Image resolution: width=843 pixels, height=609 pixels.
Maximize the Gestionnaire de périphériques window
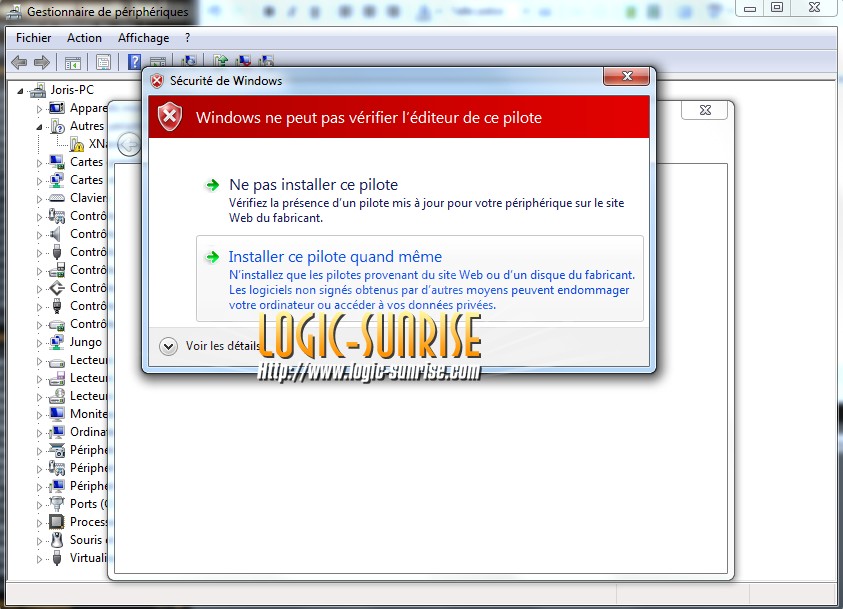click(777, 8)
